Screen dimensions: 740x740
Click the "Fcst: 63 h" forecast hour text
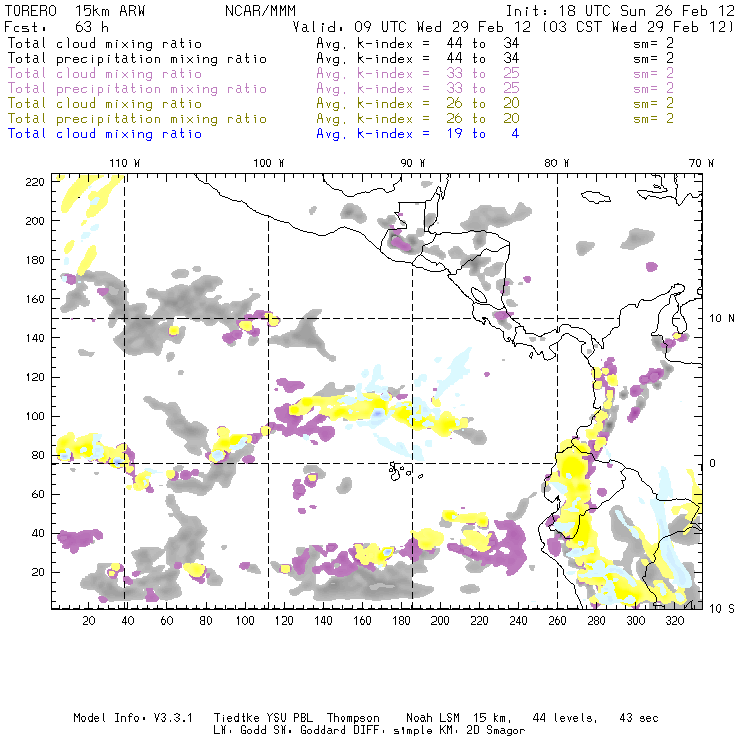pyautogui.click(x=56, y=27)
